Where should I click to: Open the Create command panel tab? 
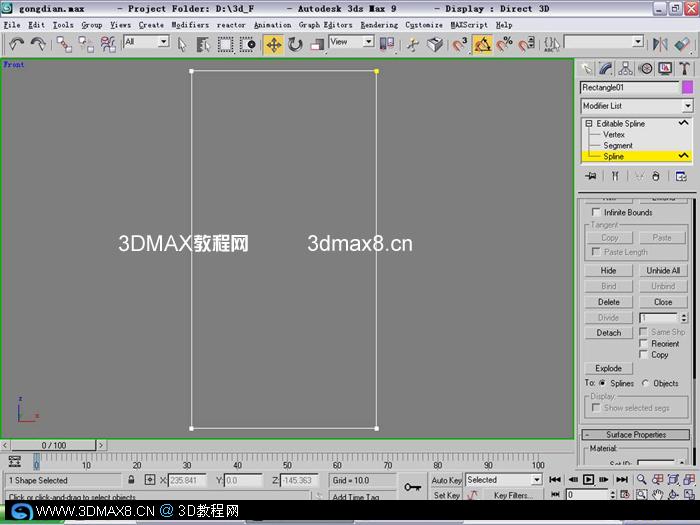coord(587,68)
